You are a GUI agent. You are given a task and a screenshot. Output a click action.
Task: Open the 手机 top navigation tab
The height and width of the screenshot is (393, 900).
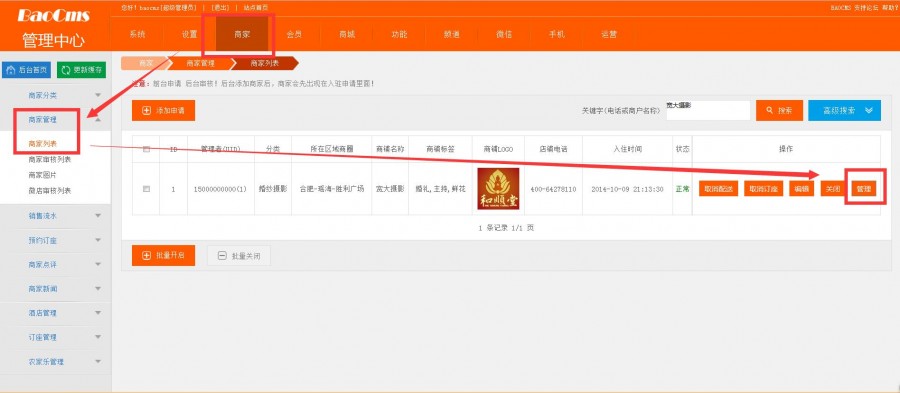click(x=556, y=34)
